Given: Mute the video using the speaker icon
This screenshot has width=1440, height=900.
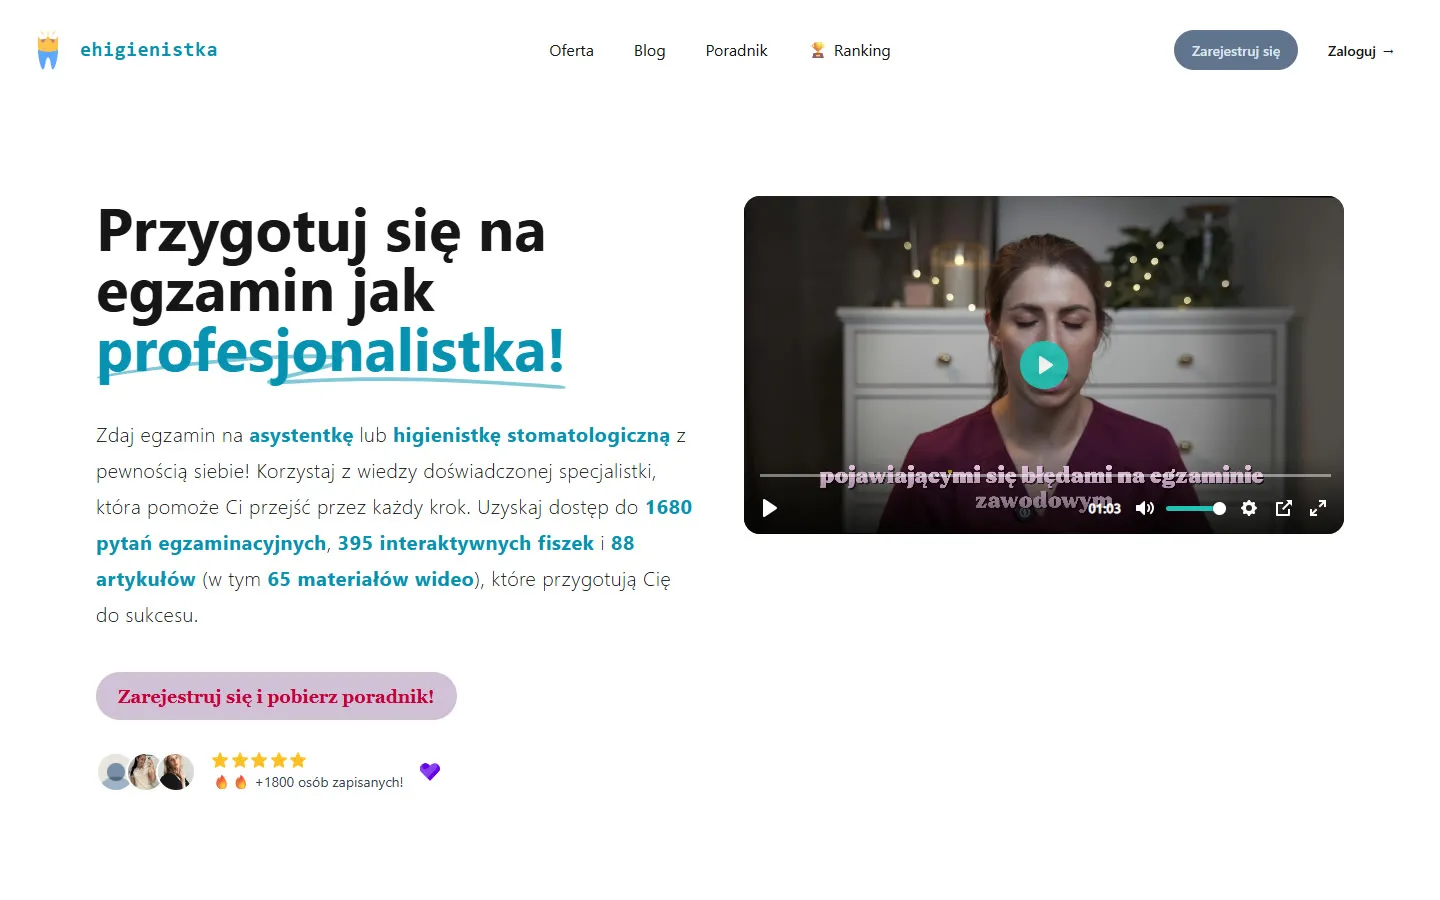Looking at the screenshot, I should click(1145, 508).
